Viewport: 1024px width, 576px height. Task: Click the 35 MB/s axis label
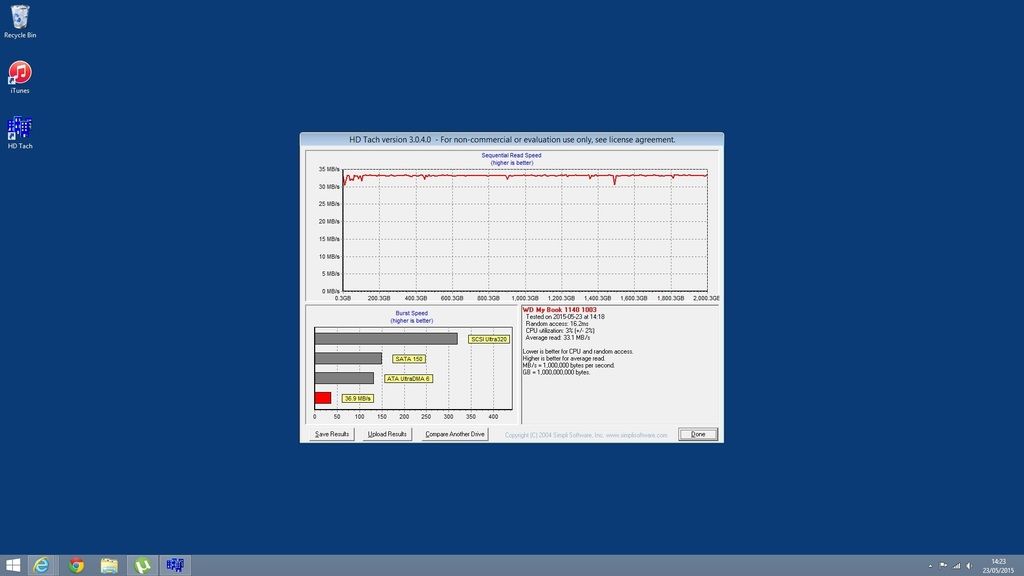pos(328,169)
